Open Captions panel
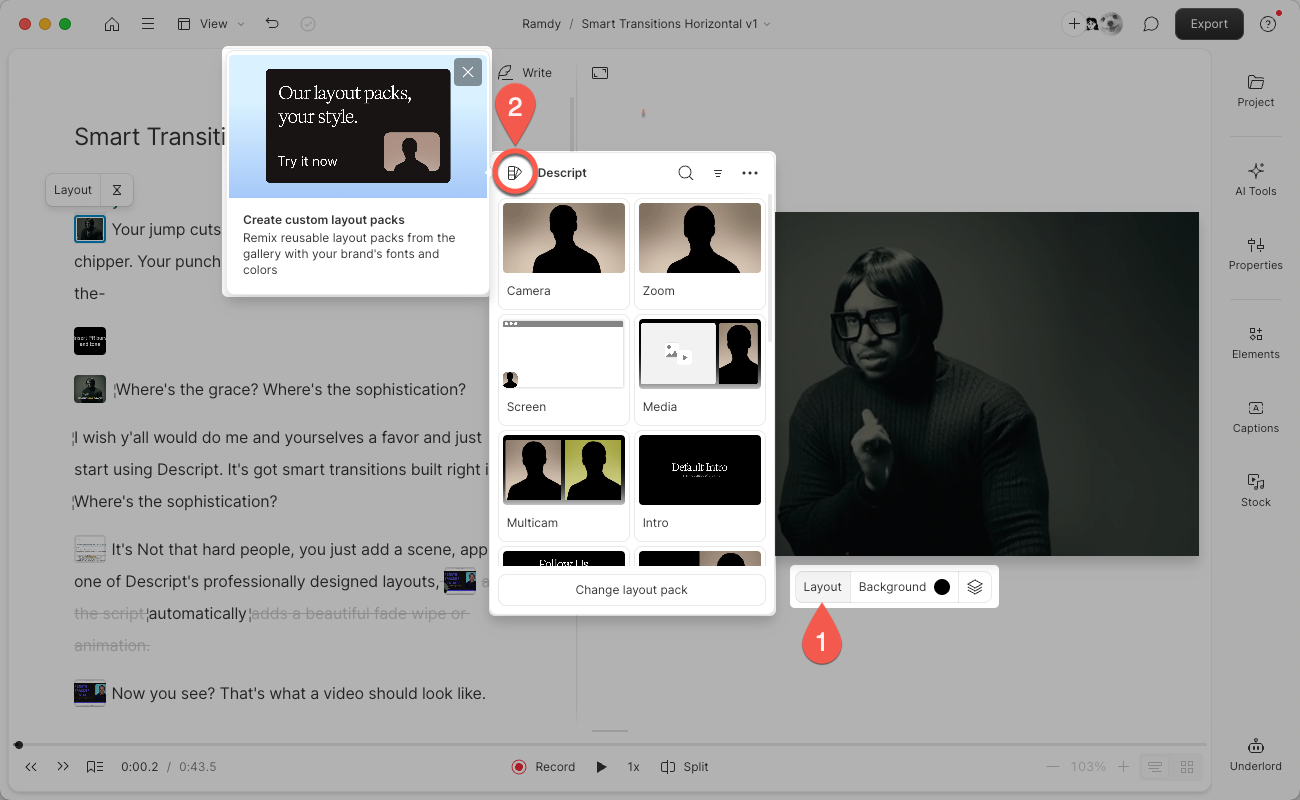This screenshot has width=1300, height=800. click(1256, 417)
